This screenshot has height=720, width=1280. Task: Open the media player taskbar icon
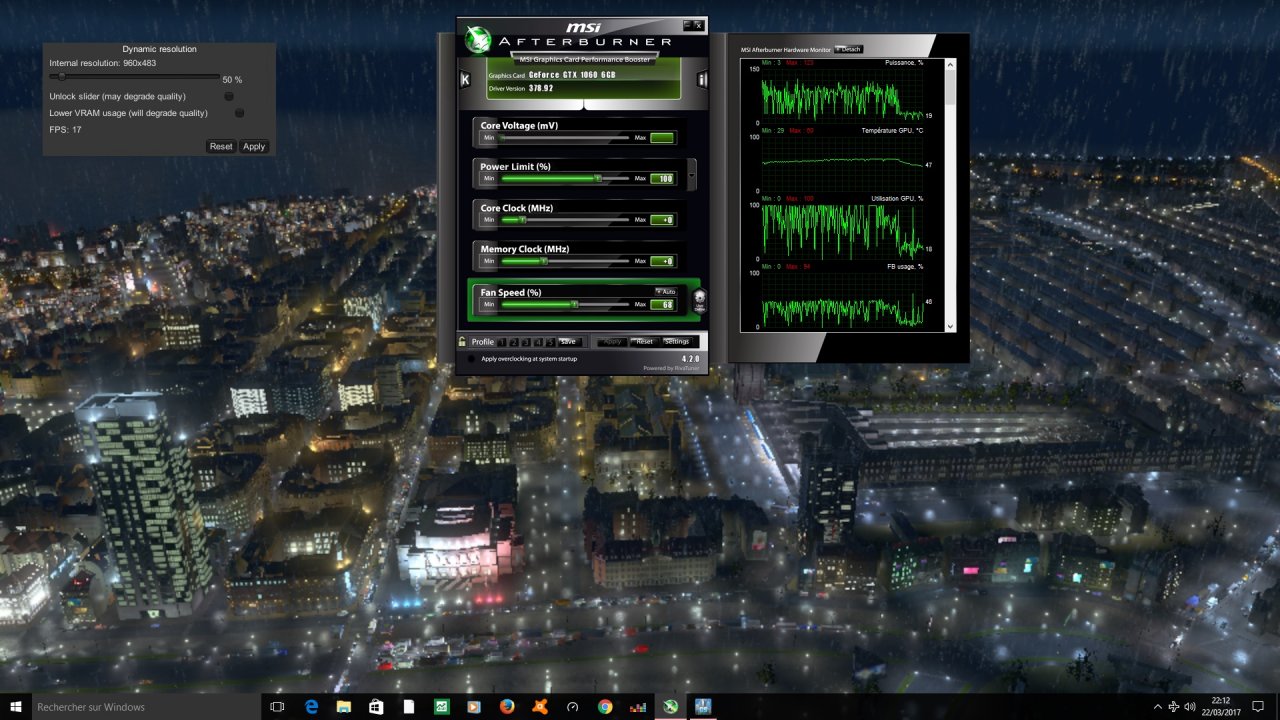point(474,706)
